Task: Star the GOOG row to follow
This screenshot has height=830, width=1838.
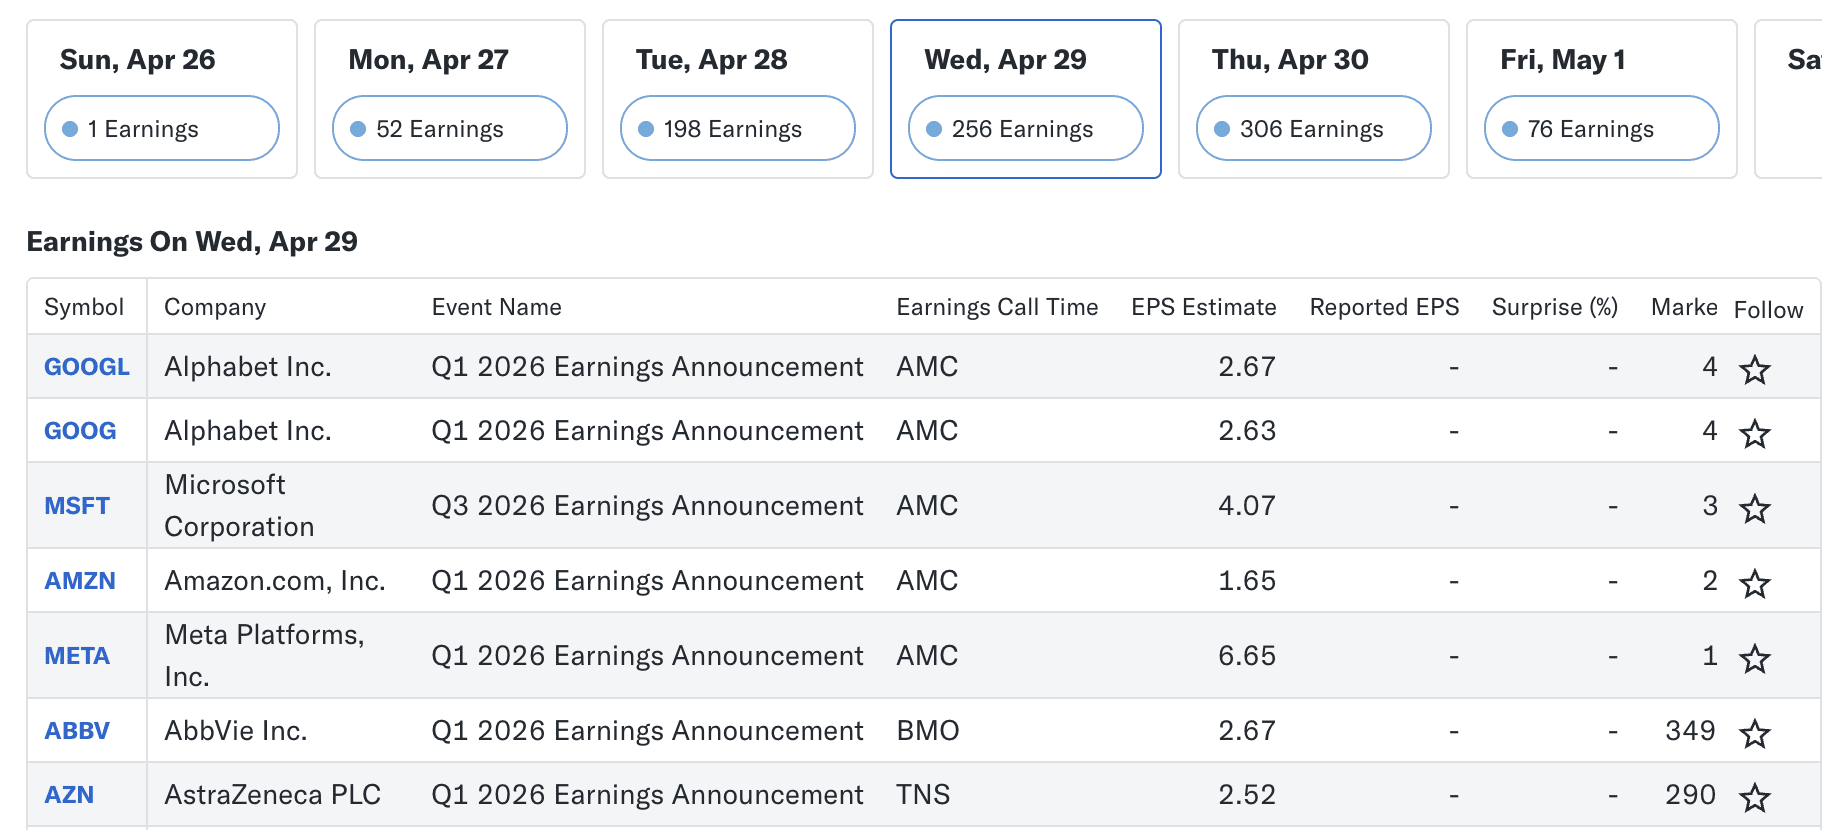Action: point(1754,434)
